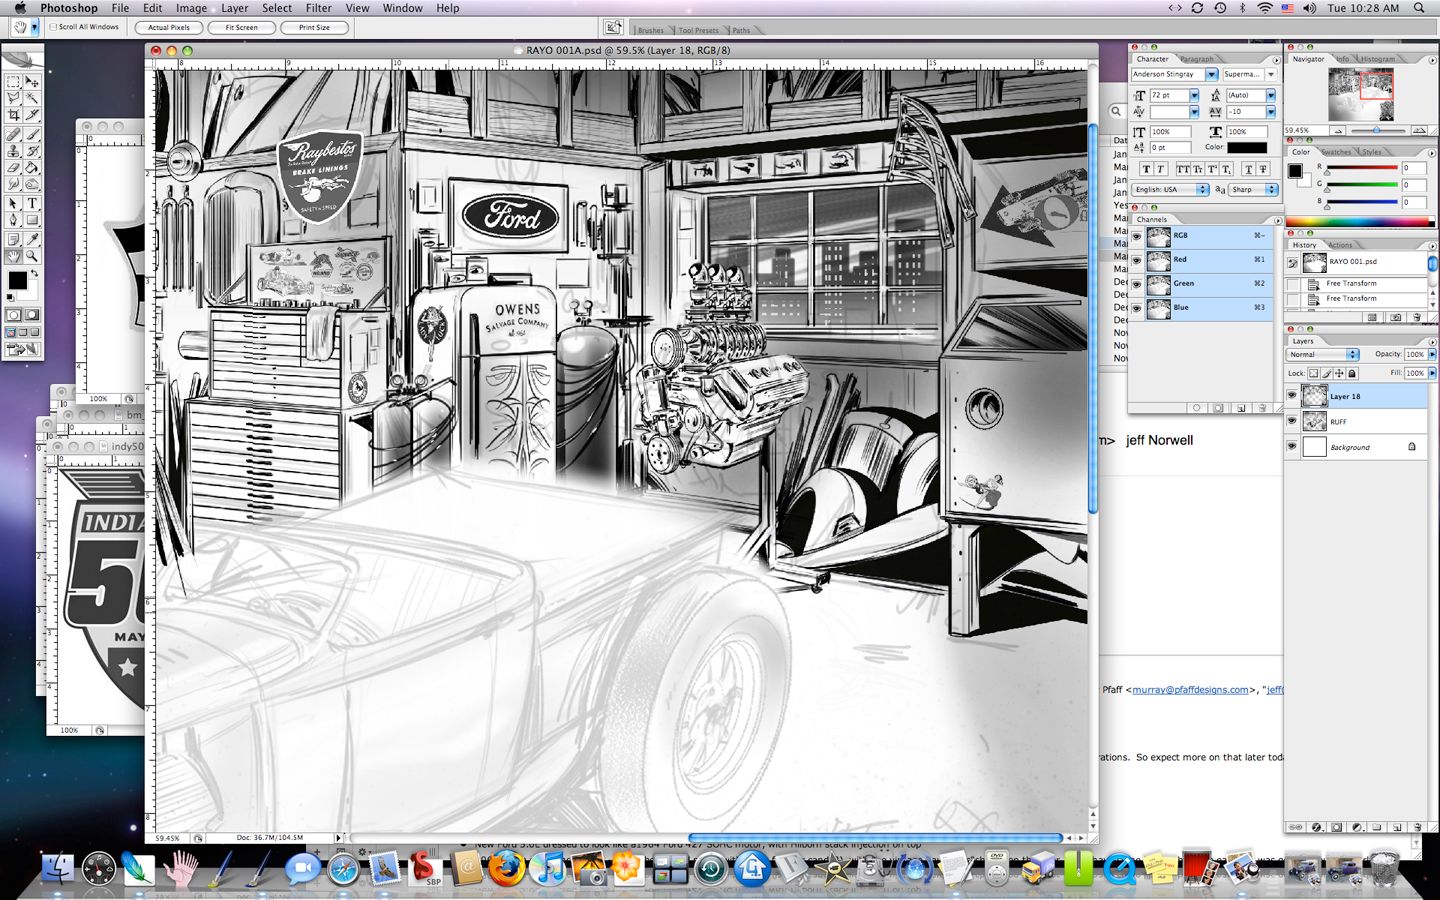Select the Lasso tool
Screen dimensions: 1440x900
(x=13, y=97)
